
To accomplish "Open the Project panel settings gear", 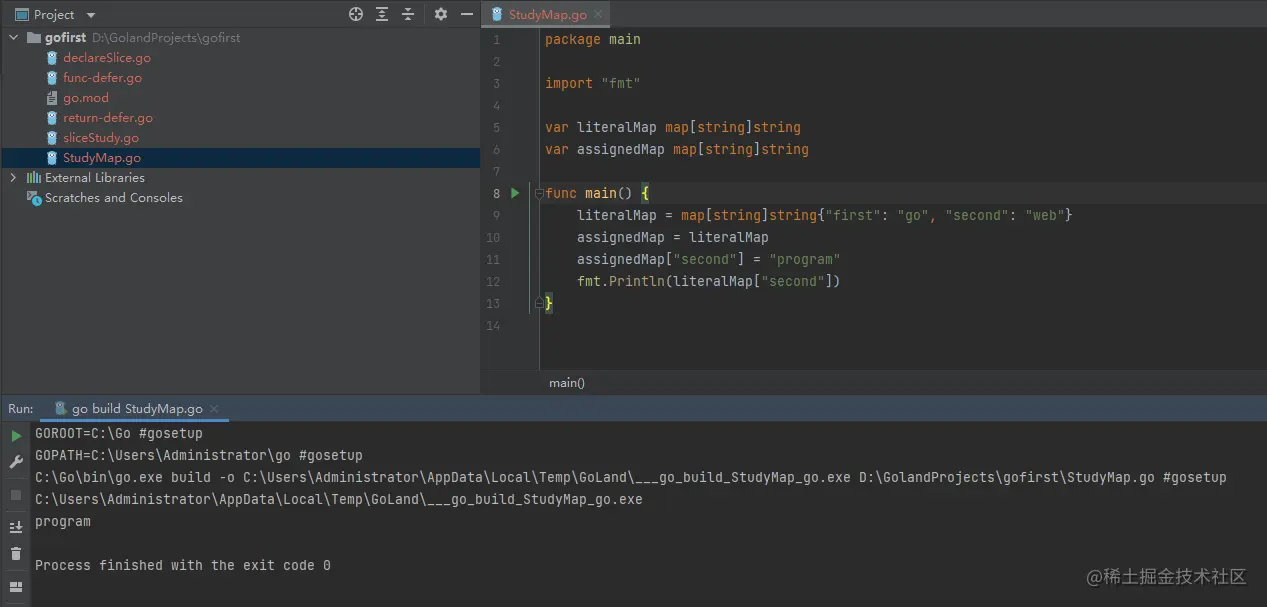I will click(441, 14).
